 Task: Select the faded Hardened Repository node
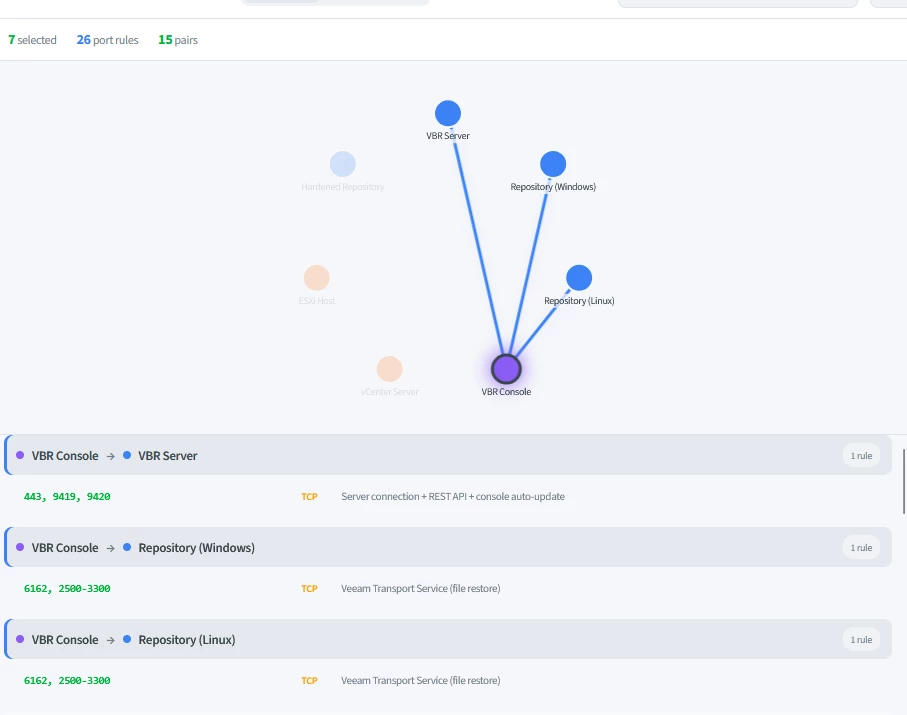[x=342, y=164]
